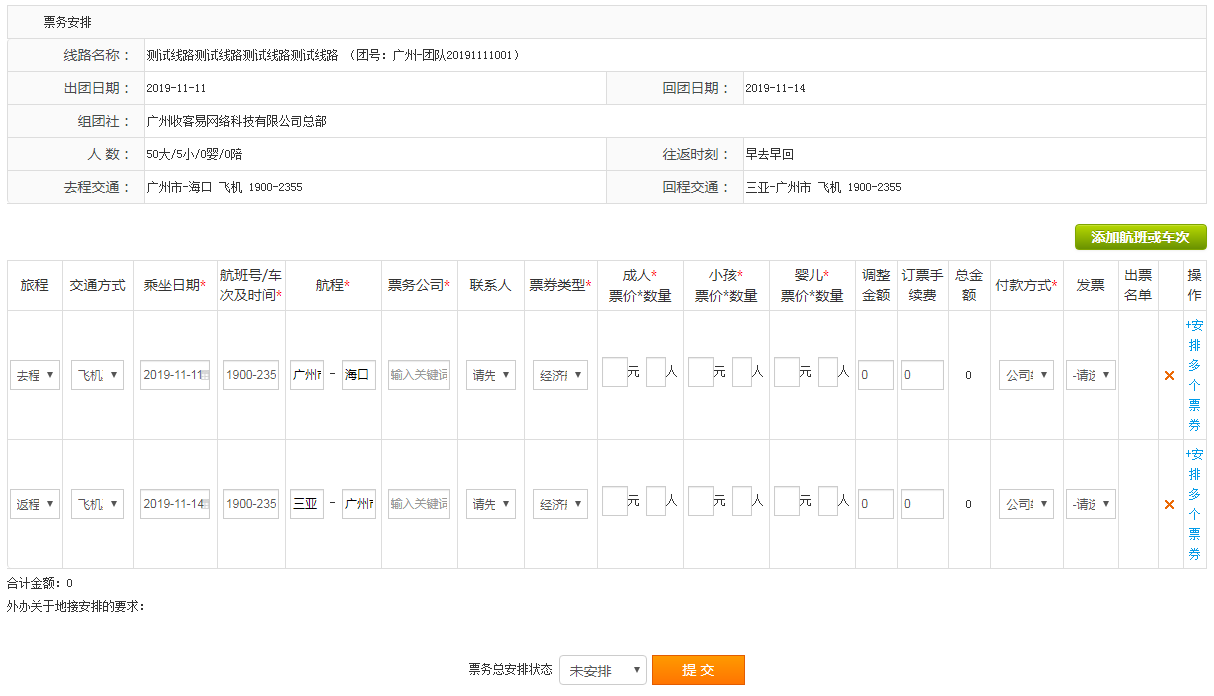Submit the form with 提交 button
Screen dimensions: 1214x696
click(x=698, y=670)
